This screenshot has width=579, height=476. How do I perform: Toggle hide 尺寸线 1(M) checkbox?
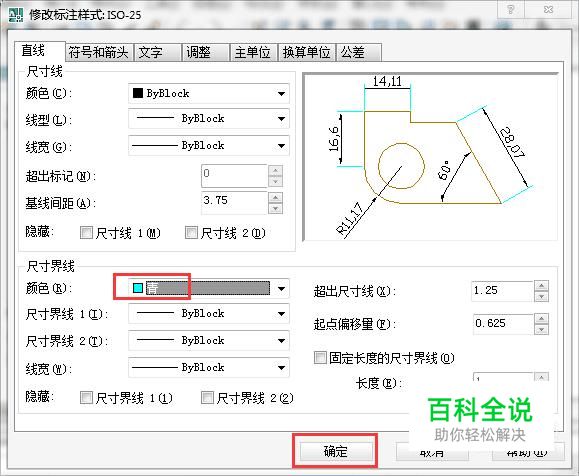click(x=86, y=233)
